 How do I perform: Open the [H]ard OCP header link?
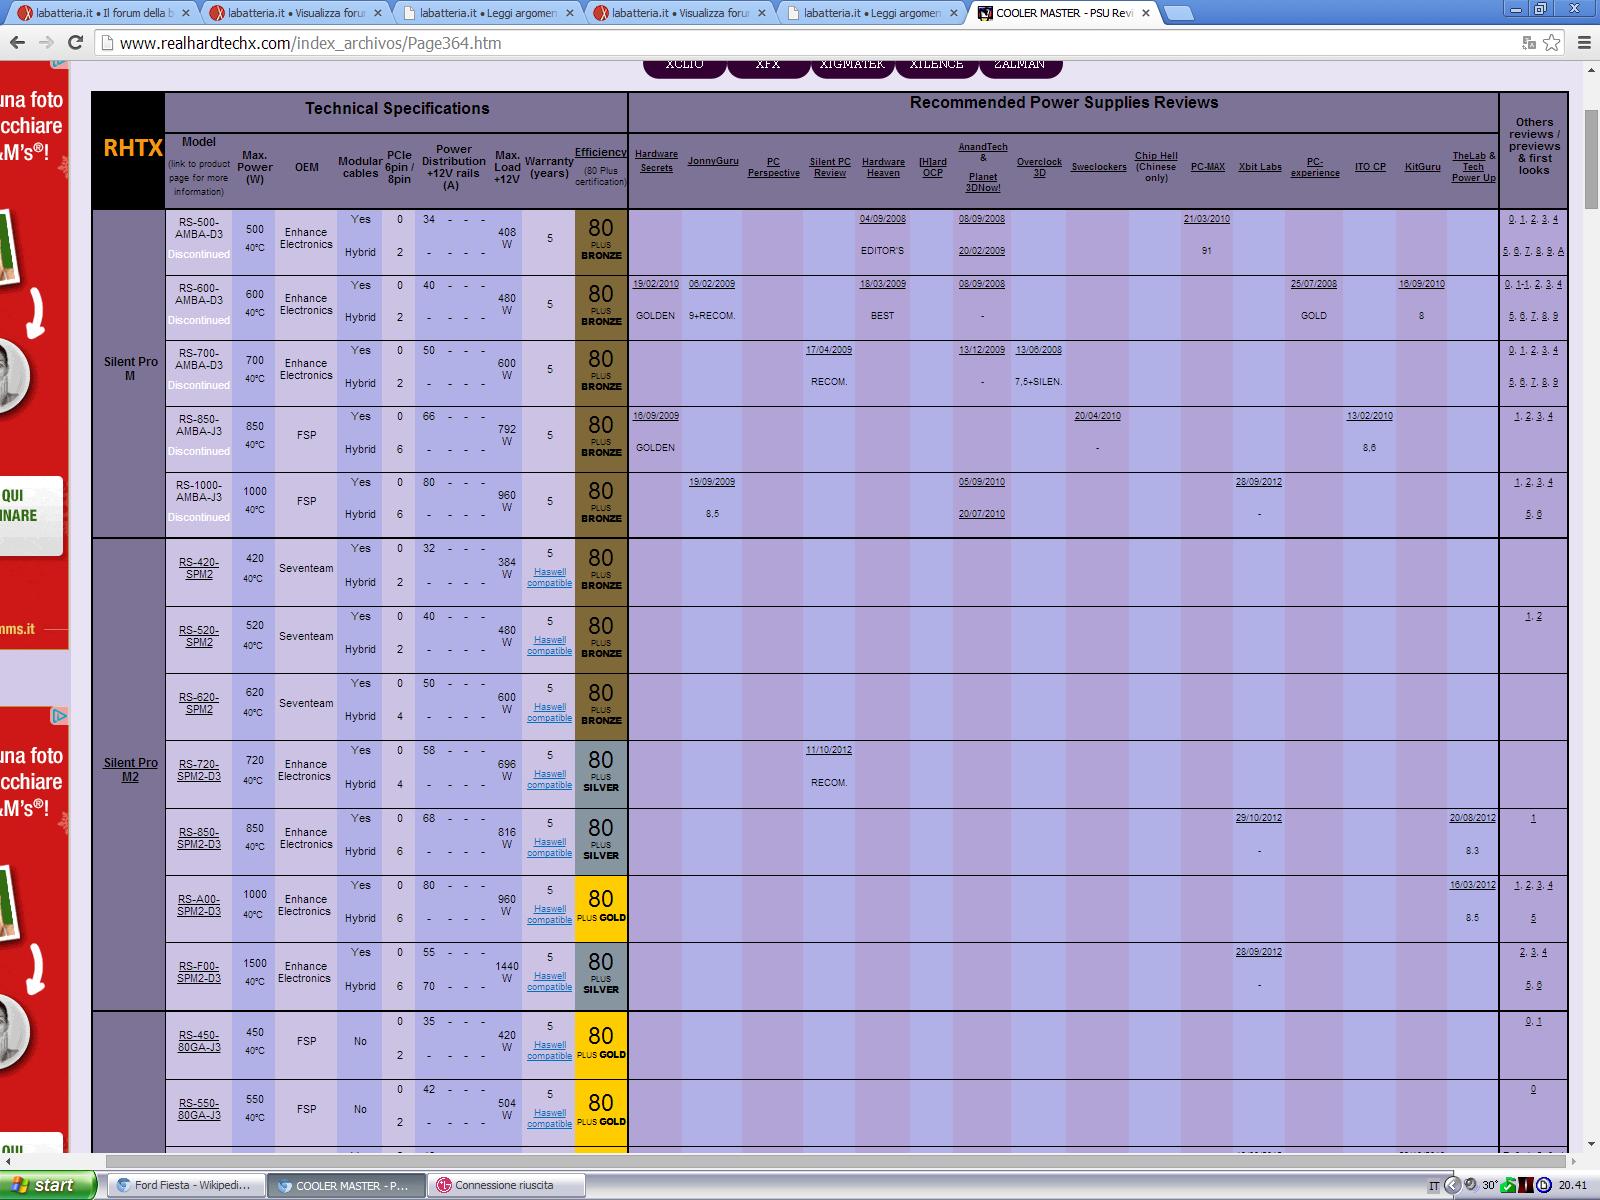pos(933,167)
